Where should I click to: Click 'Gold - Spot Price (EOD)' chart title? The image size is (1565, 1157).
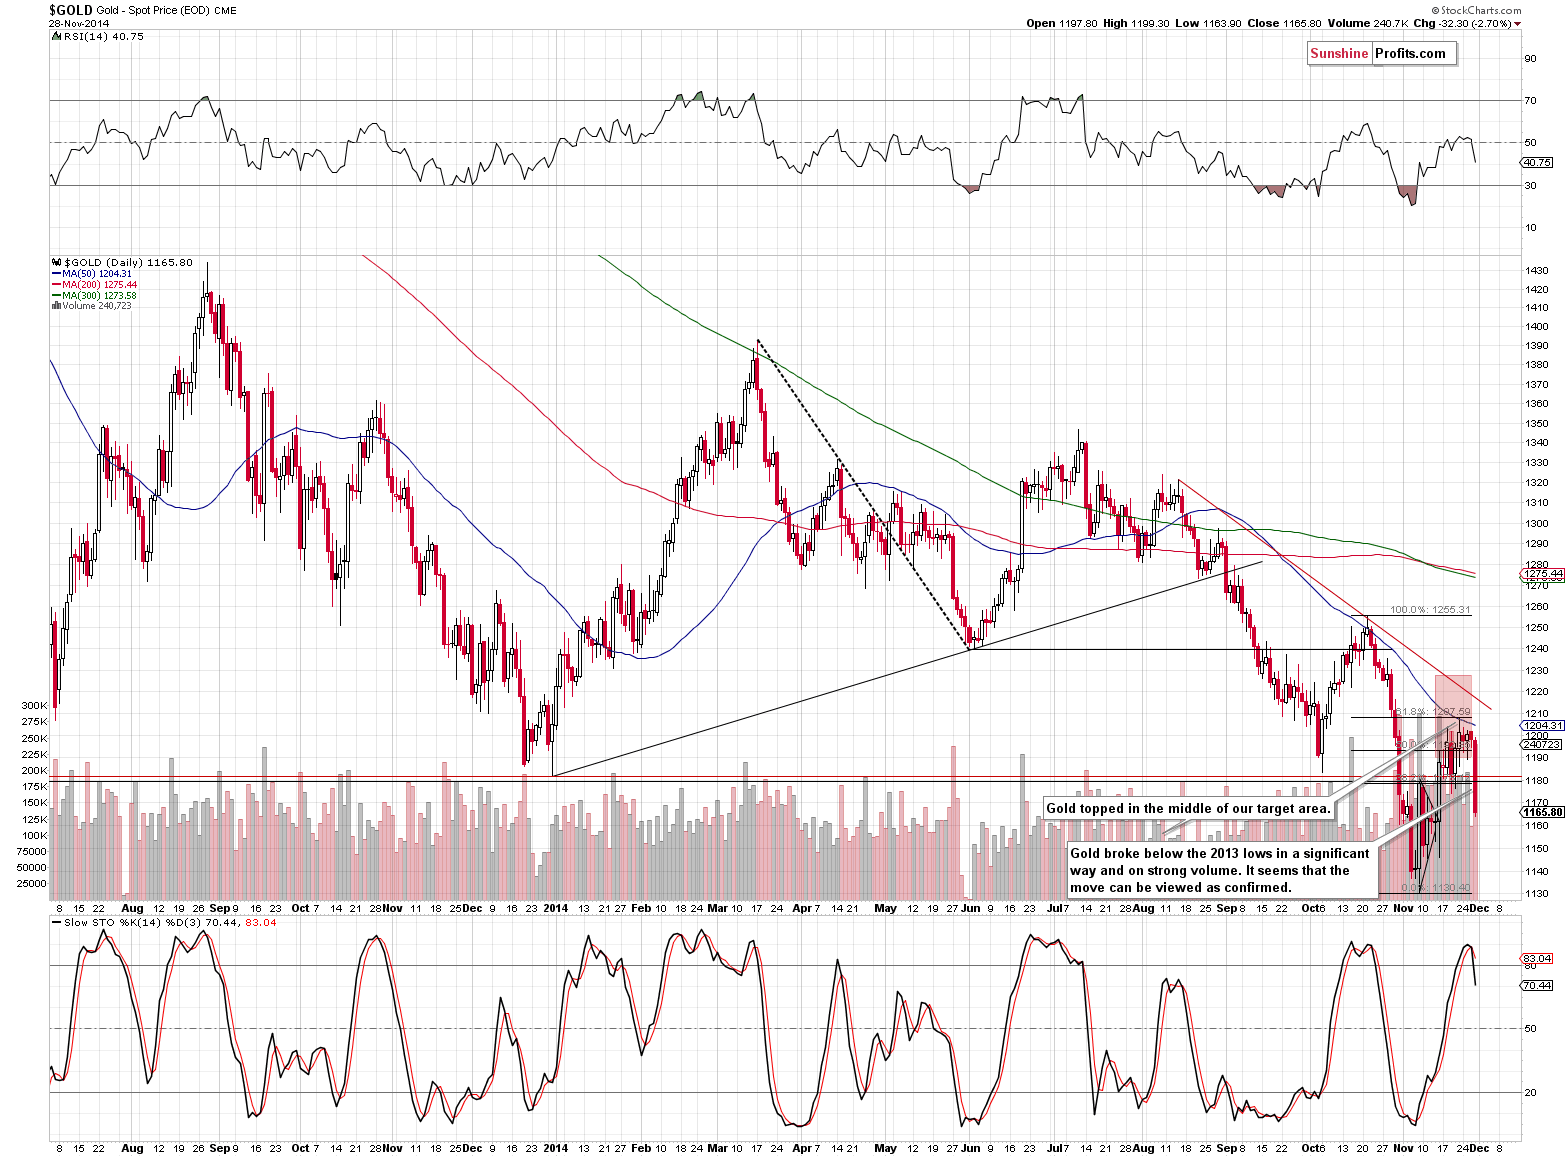coord(153,11)
